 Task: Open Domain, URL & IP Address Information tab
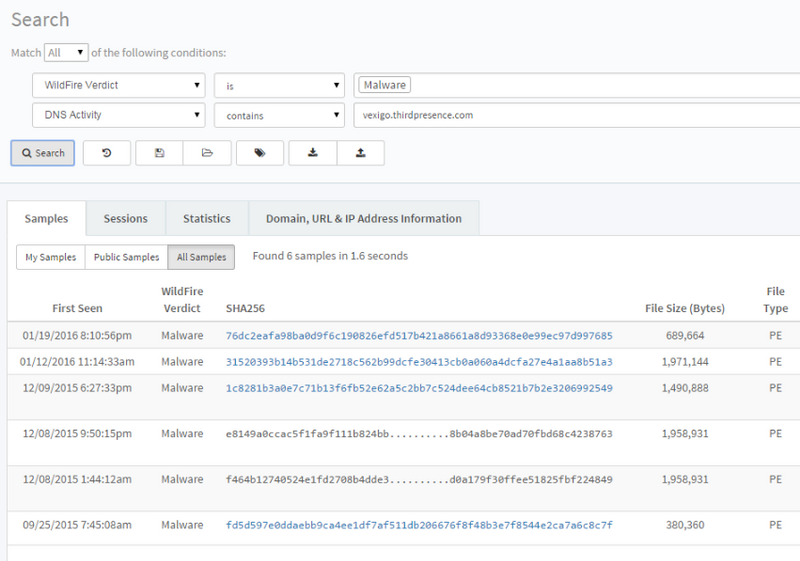pyautogui.click(x=363, y=218)
